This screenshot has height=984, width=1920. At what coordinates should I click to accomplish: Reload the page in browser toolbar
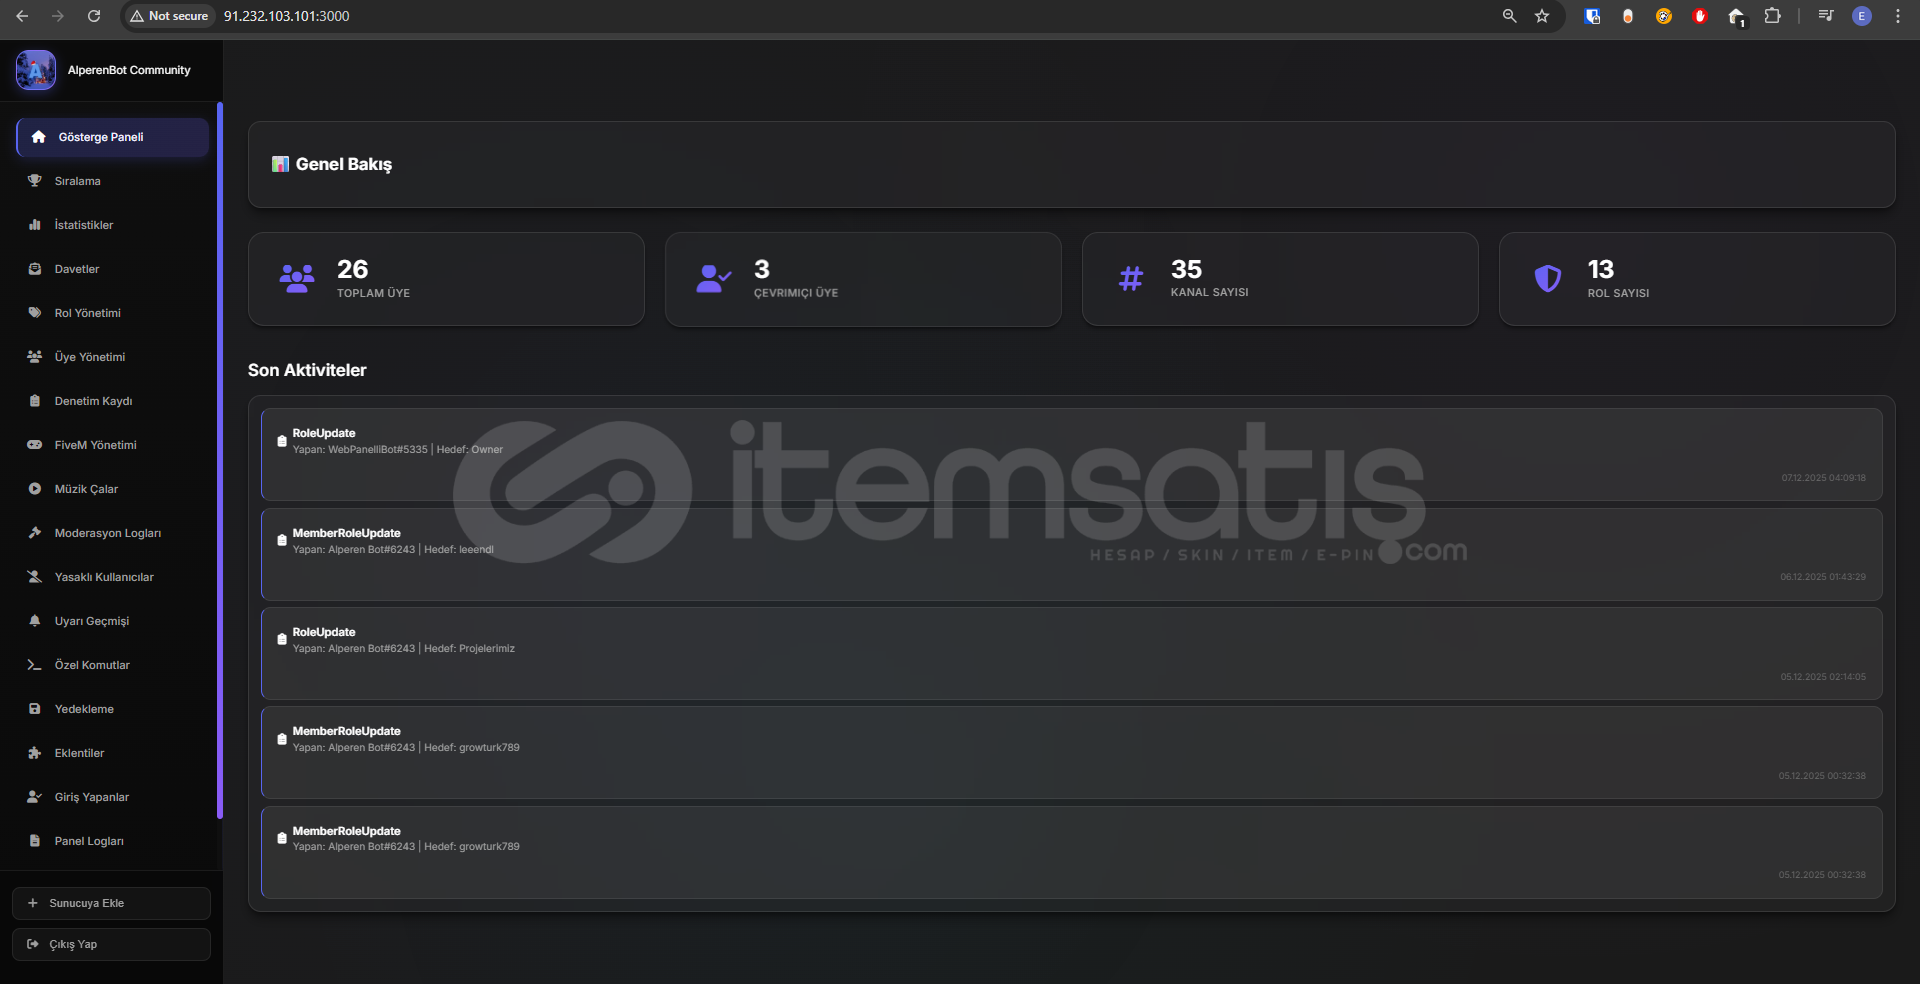(x=94, y=16)
